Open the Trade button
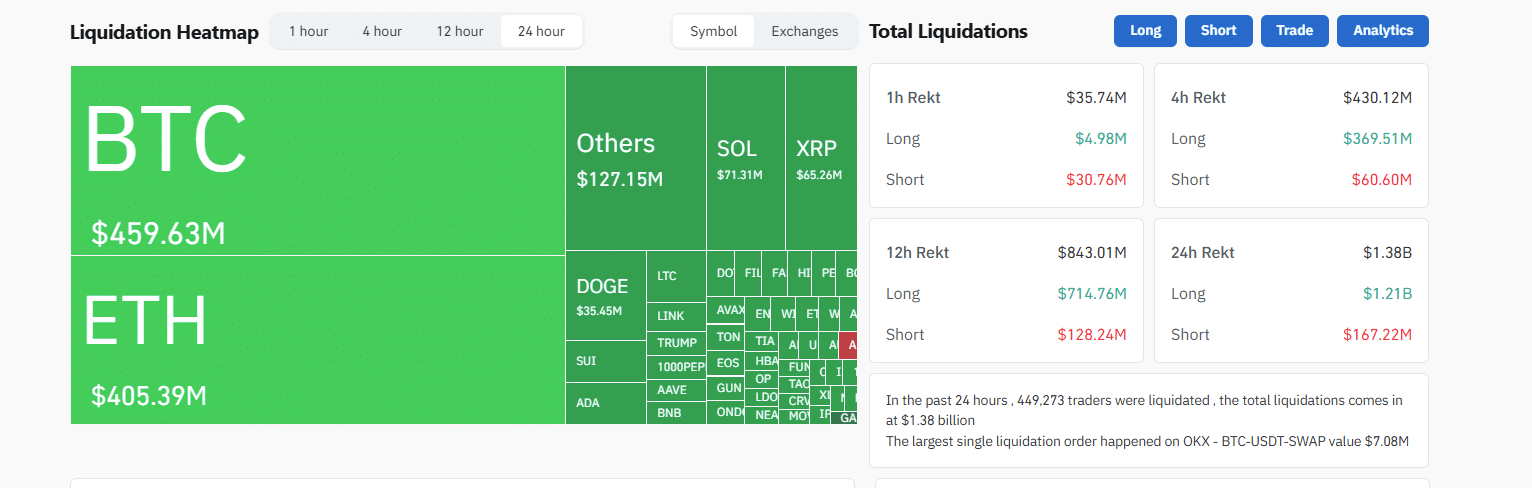This screenshot has height=488, width=1532. 1294,31
